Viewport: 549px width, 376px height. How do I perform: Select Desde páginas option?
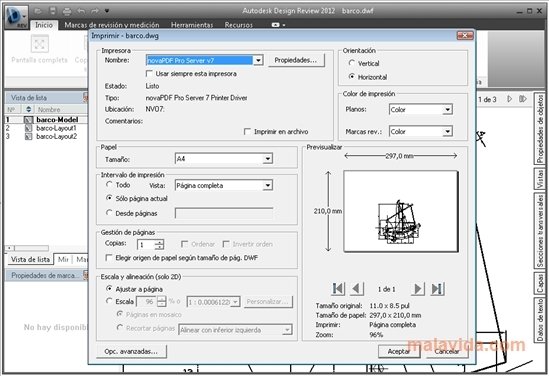[109, 213]
